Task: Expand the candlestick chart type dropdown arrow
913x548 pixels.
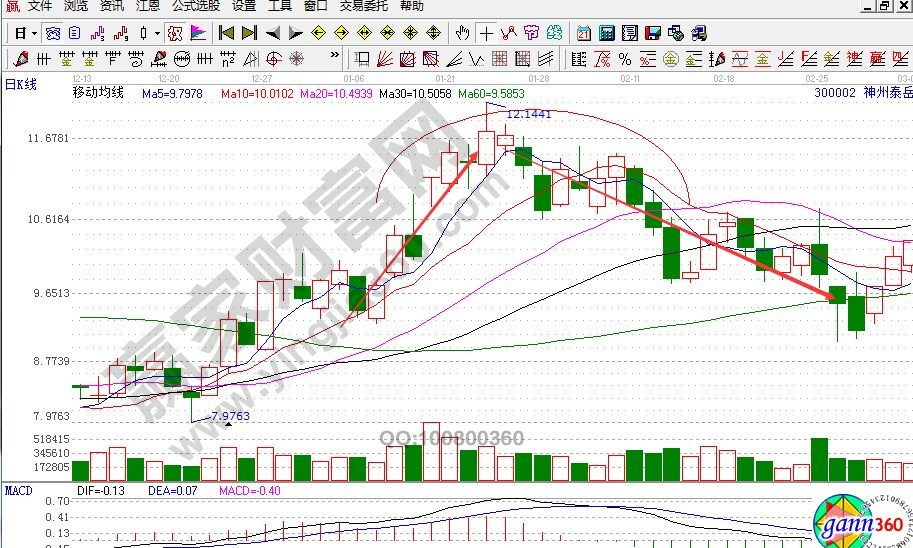Action: [x=156, y=33]
